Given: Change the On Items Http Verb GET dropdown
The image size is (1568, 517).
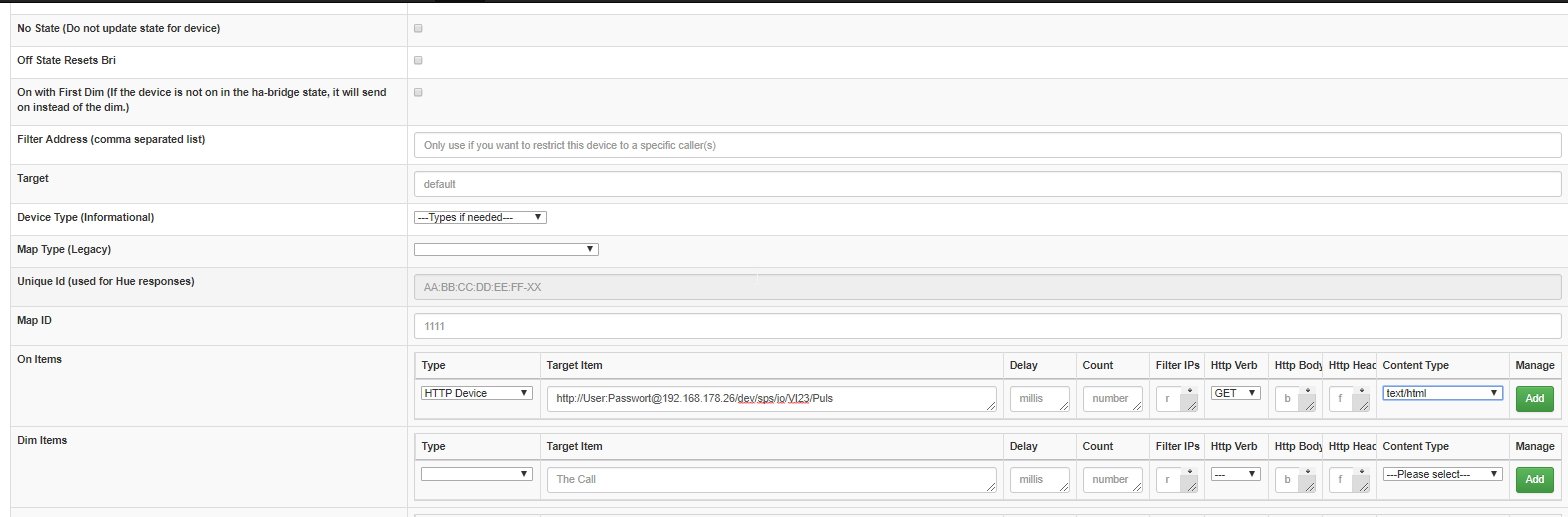Looking at the screenshot, I should [x=1235, y=393].
